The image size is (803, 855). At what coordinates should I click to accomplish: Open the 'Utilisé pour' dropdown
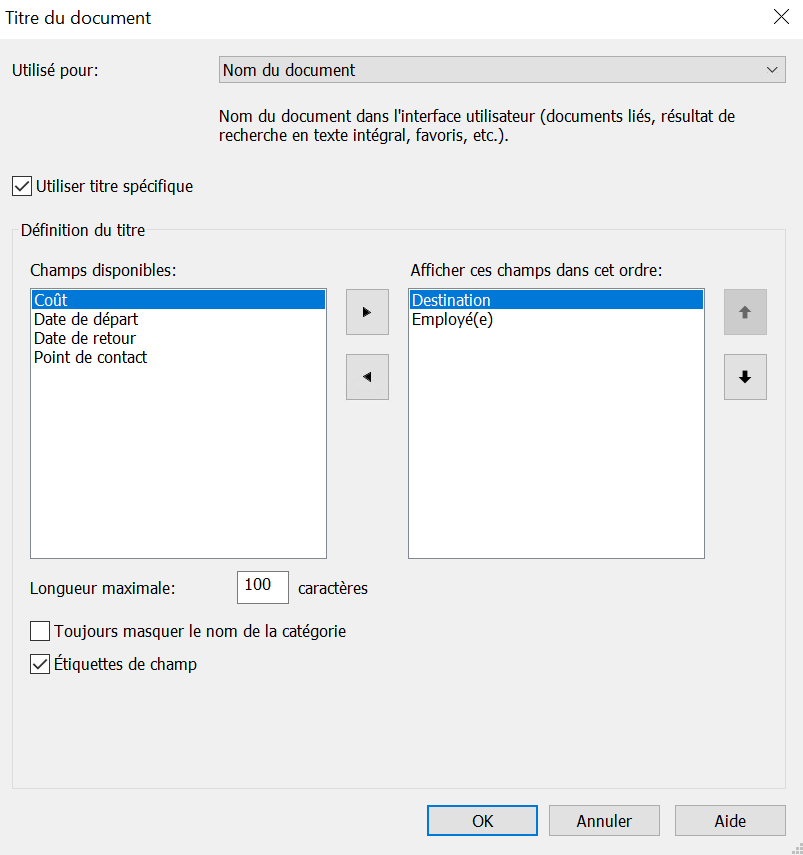pos(501,70)
